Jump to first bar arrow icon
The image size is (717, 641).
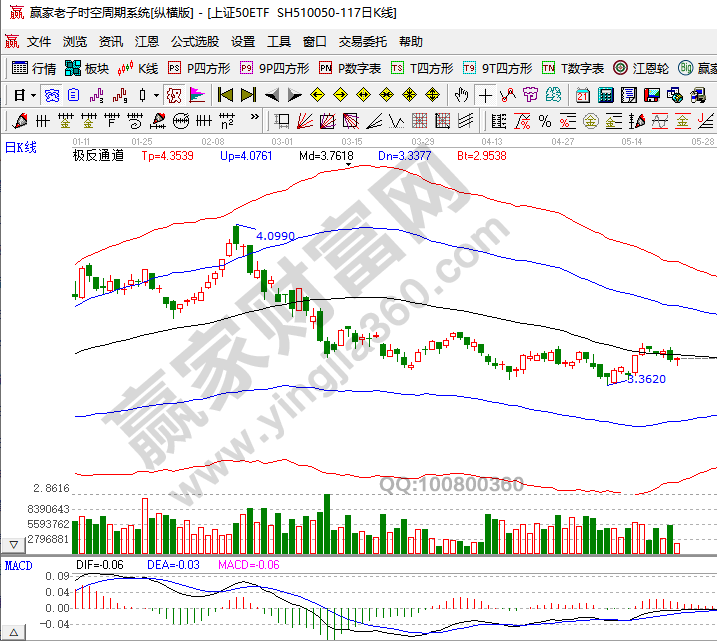pyautogui.click(x=225, y=95)
